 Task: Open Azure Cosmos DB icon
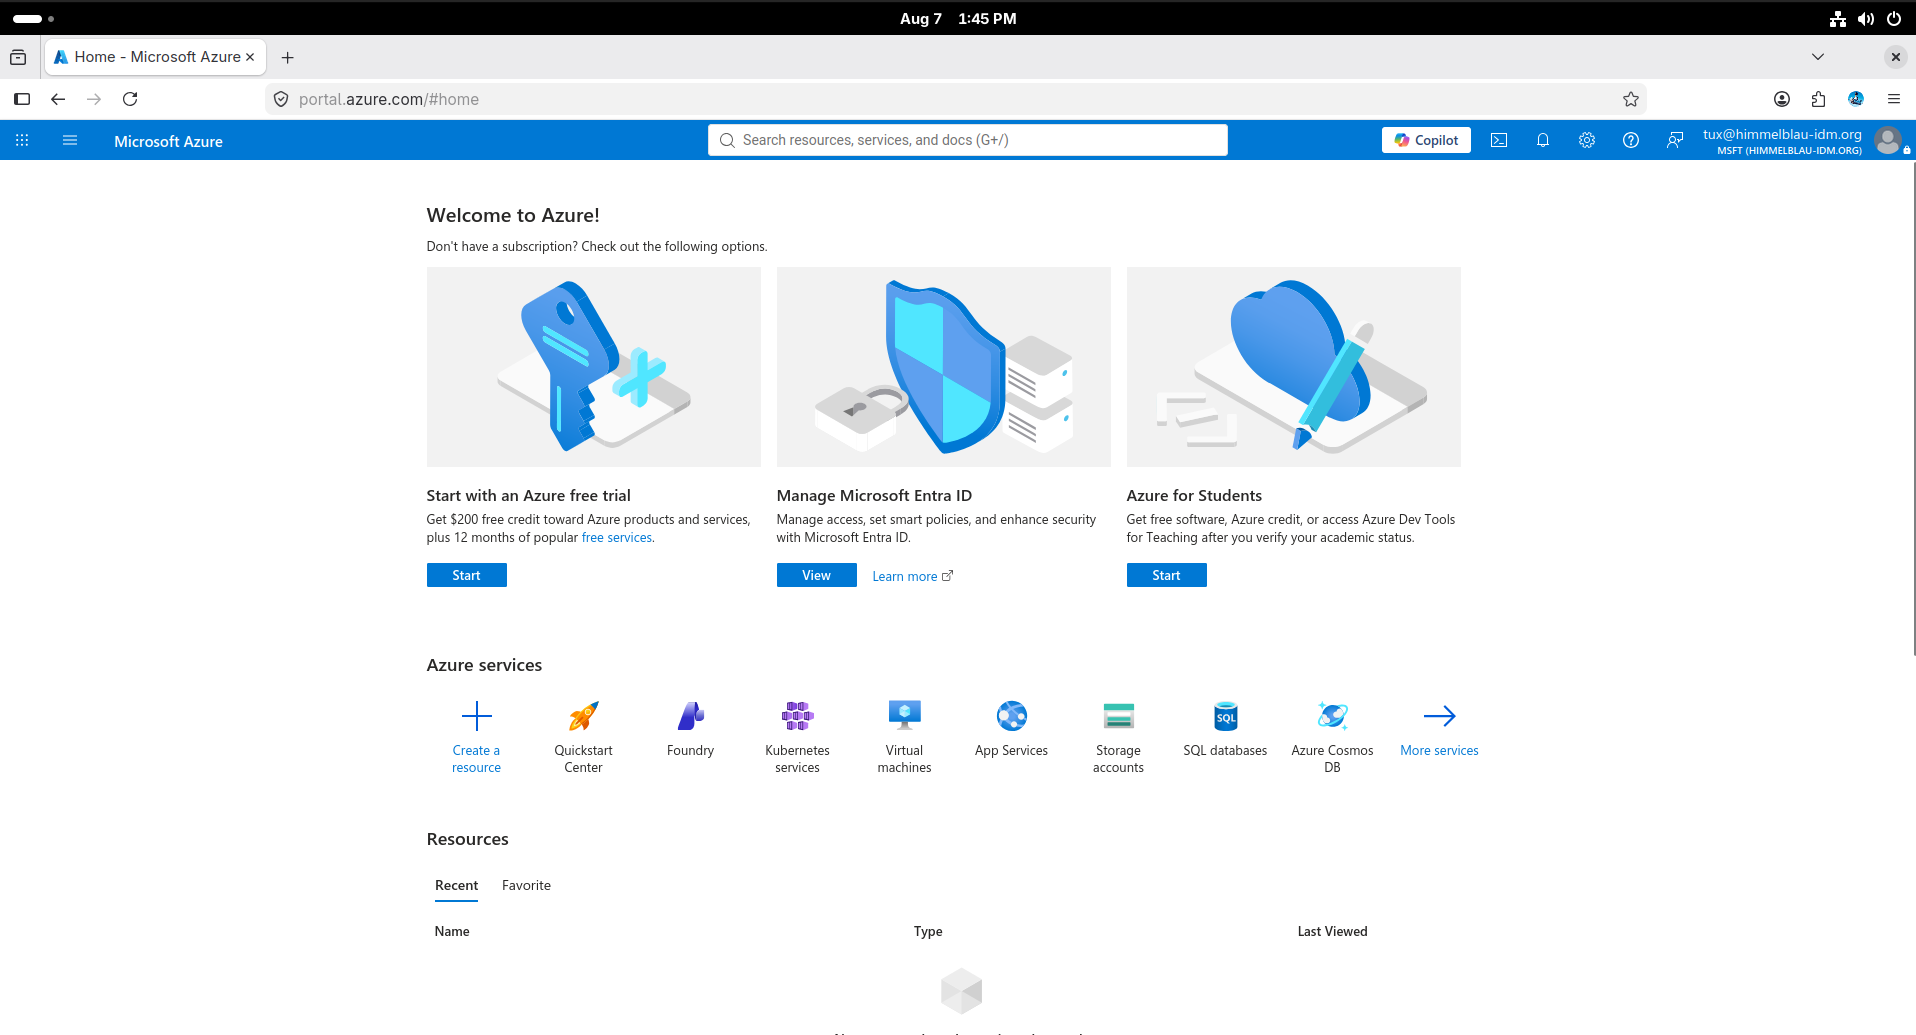click(1333, 716)
